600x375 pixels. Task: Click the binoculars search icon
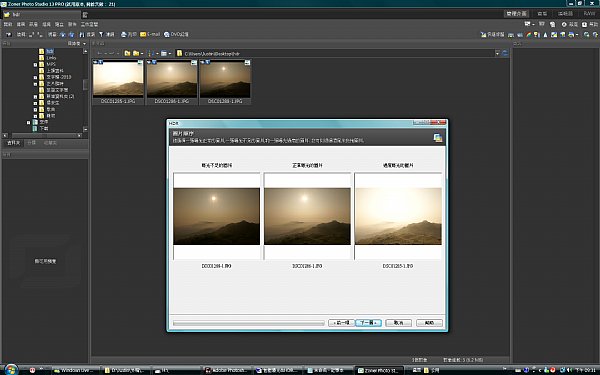point(82,34)
